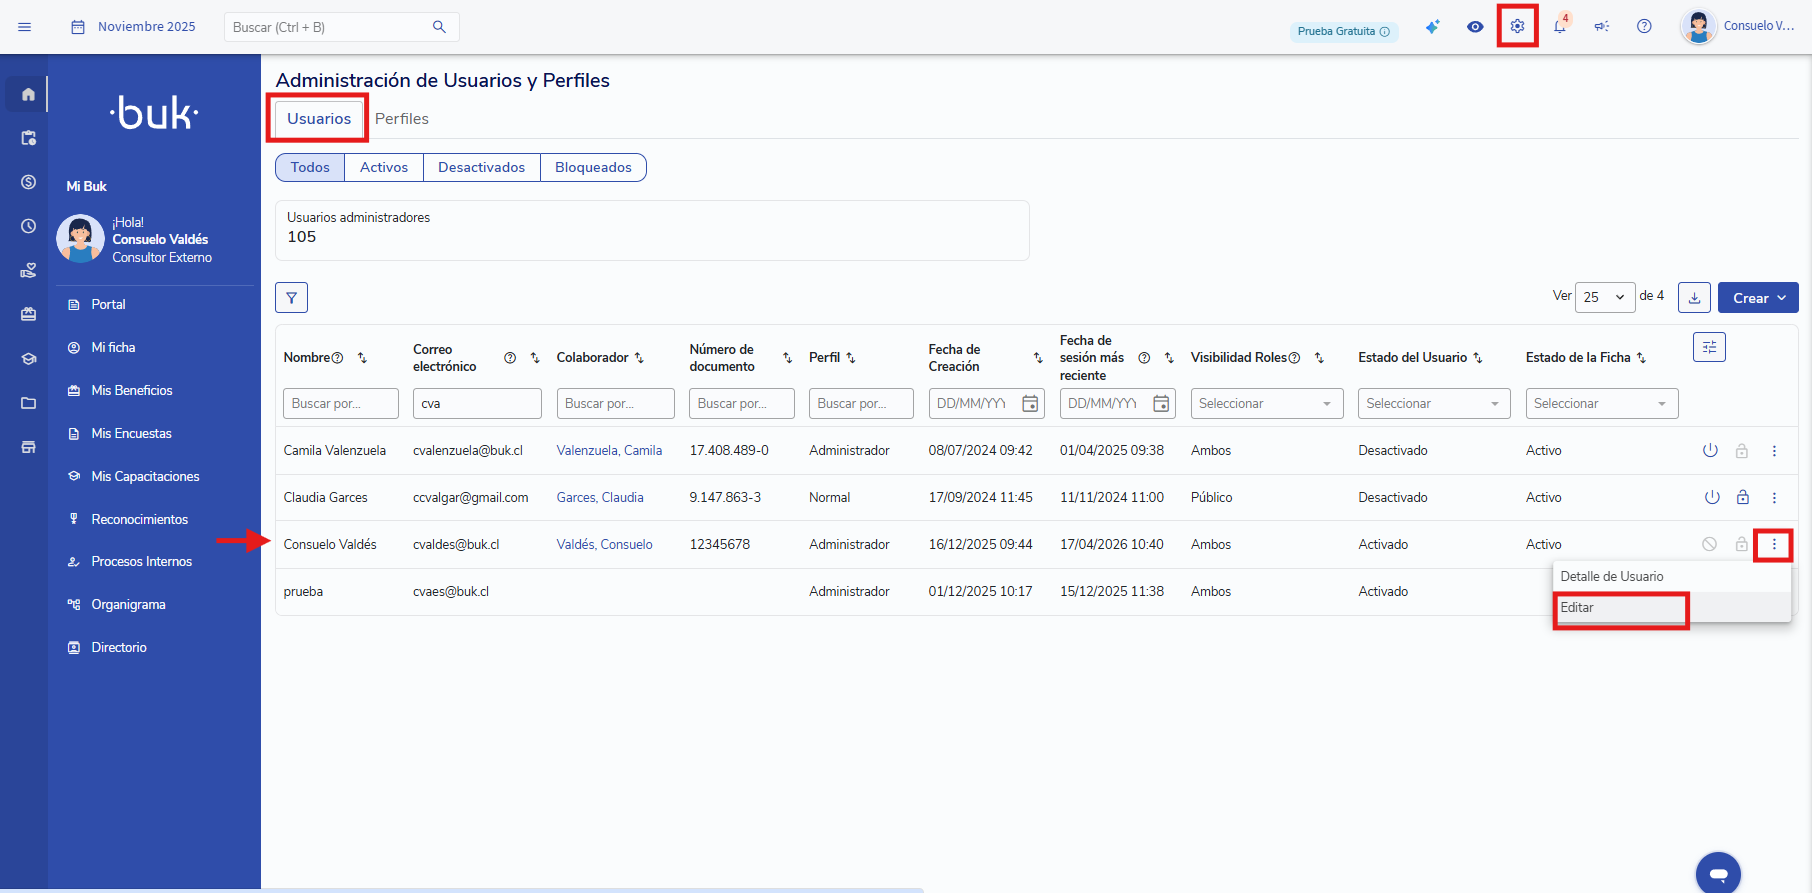Open three-dot menu for Camila Valenzuela
Image resolution: width=1812 pixels, height=893 pixels.
coord(1774,451)
